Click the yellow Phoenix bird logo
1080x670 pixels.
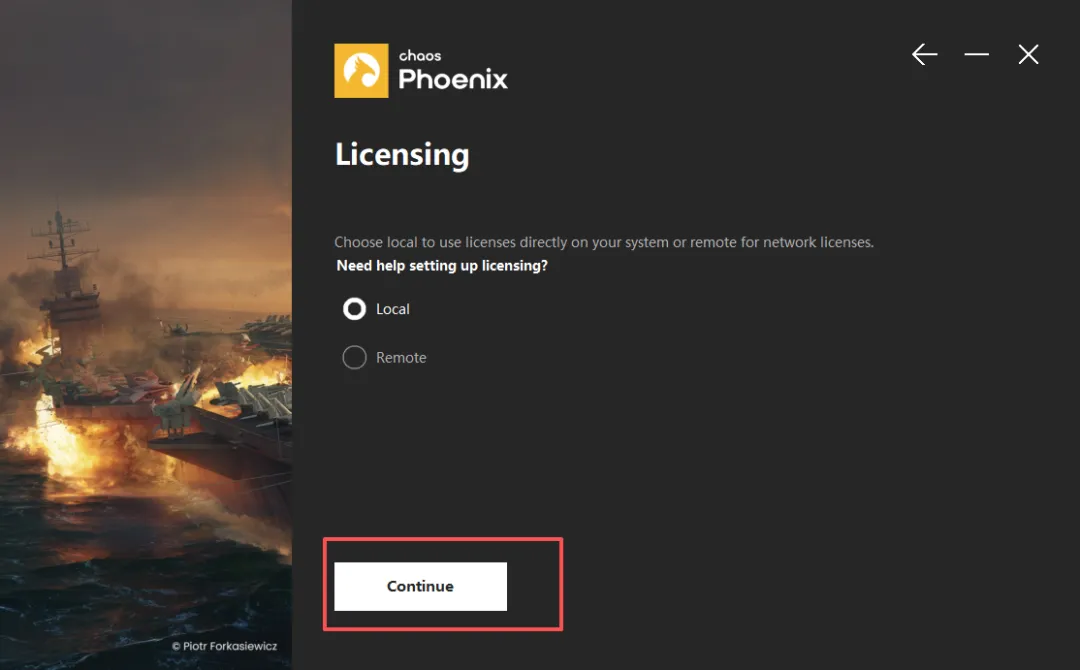[361, 71]
